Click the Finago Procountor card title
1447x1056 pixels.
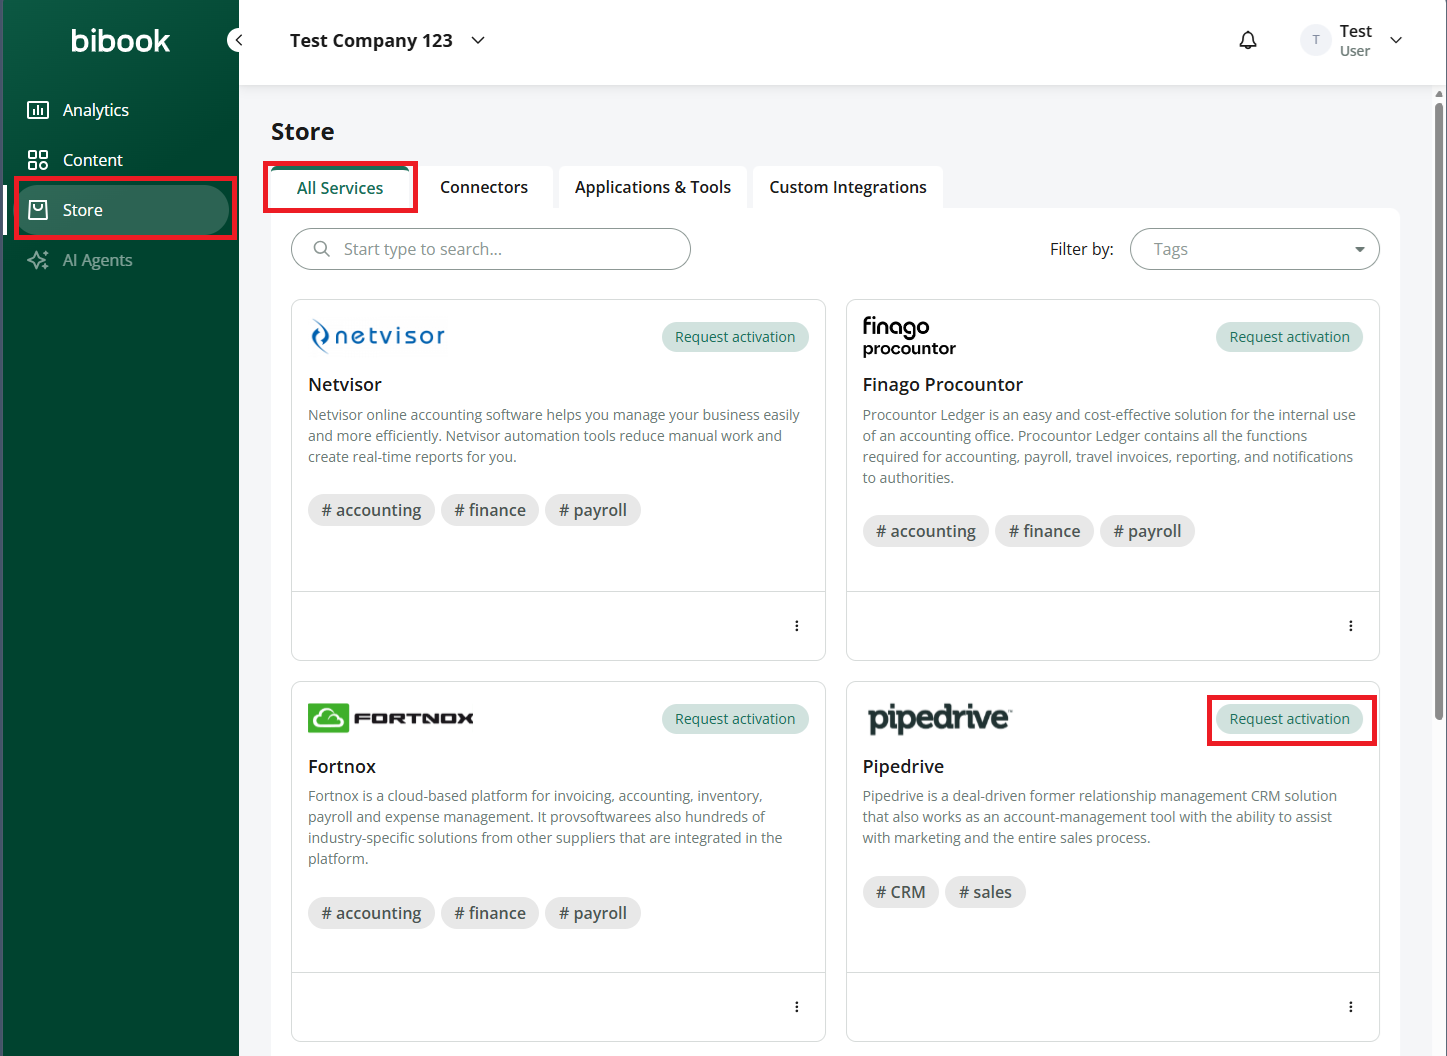coord(943,385)
